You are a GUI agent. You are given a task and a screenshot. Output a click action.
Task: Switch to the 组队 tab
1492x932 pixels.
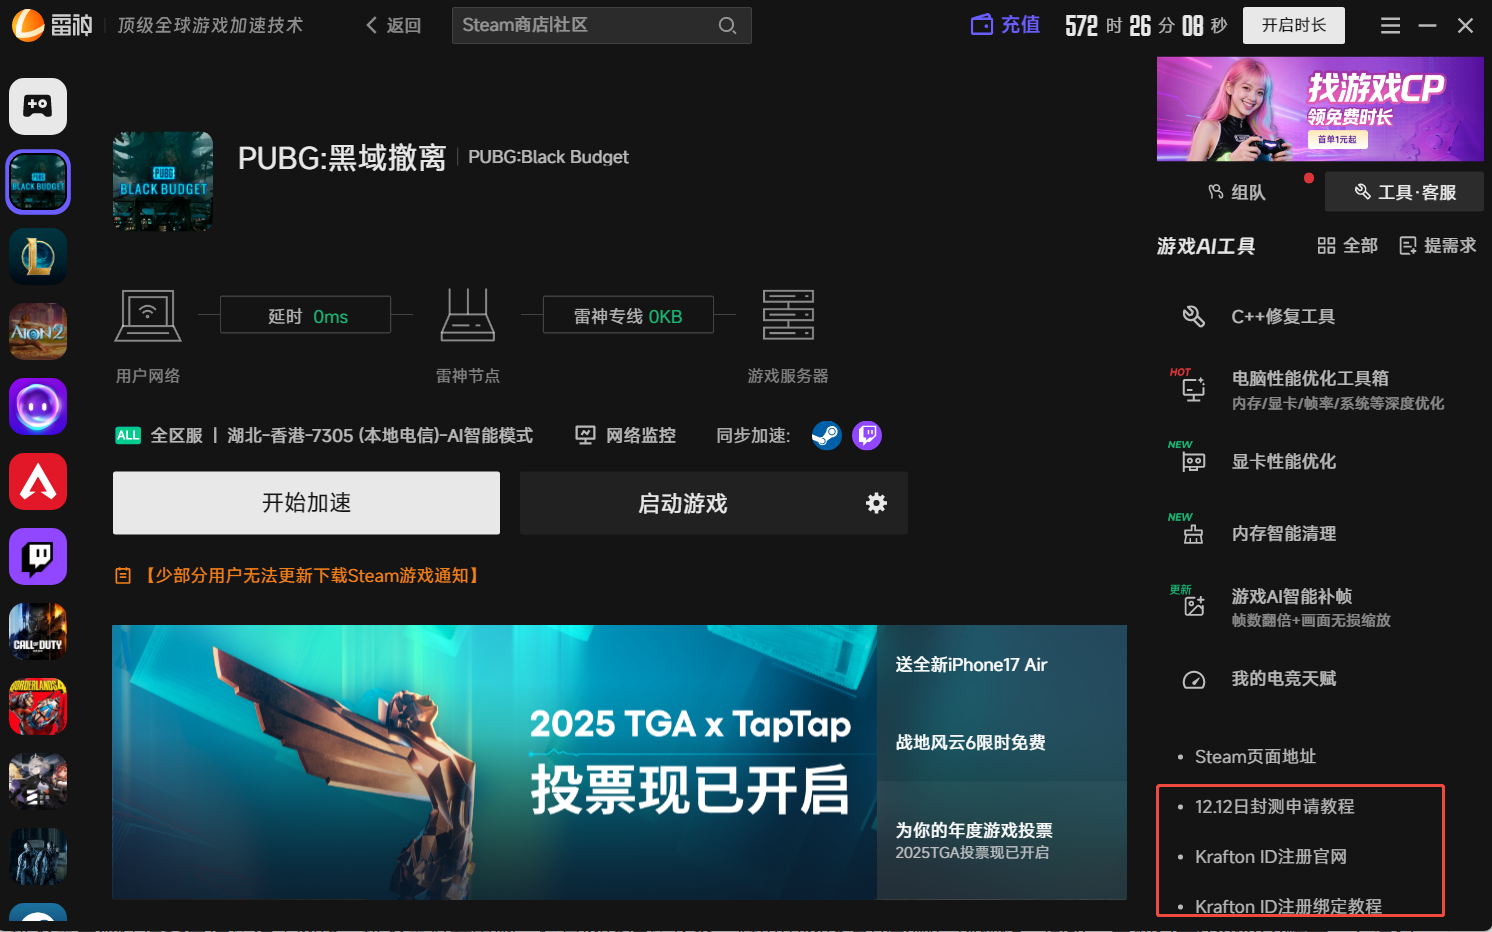1237,192
